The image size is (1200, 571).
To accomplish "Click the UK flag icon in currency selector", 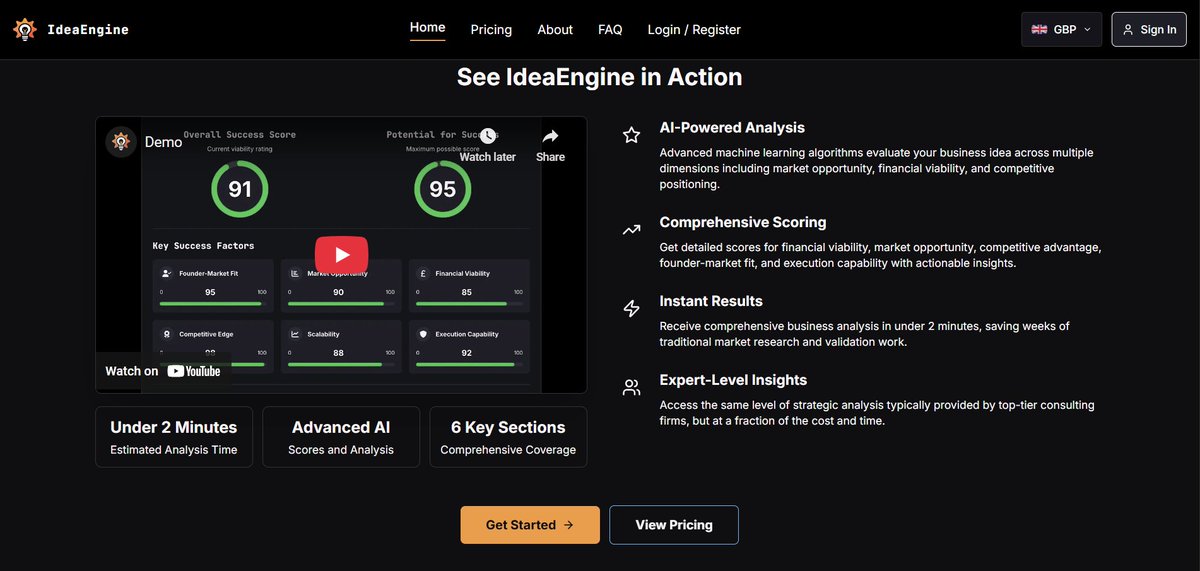I will tap(1039, 30).
